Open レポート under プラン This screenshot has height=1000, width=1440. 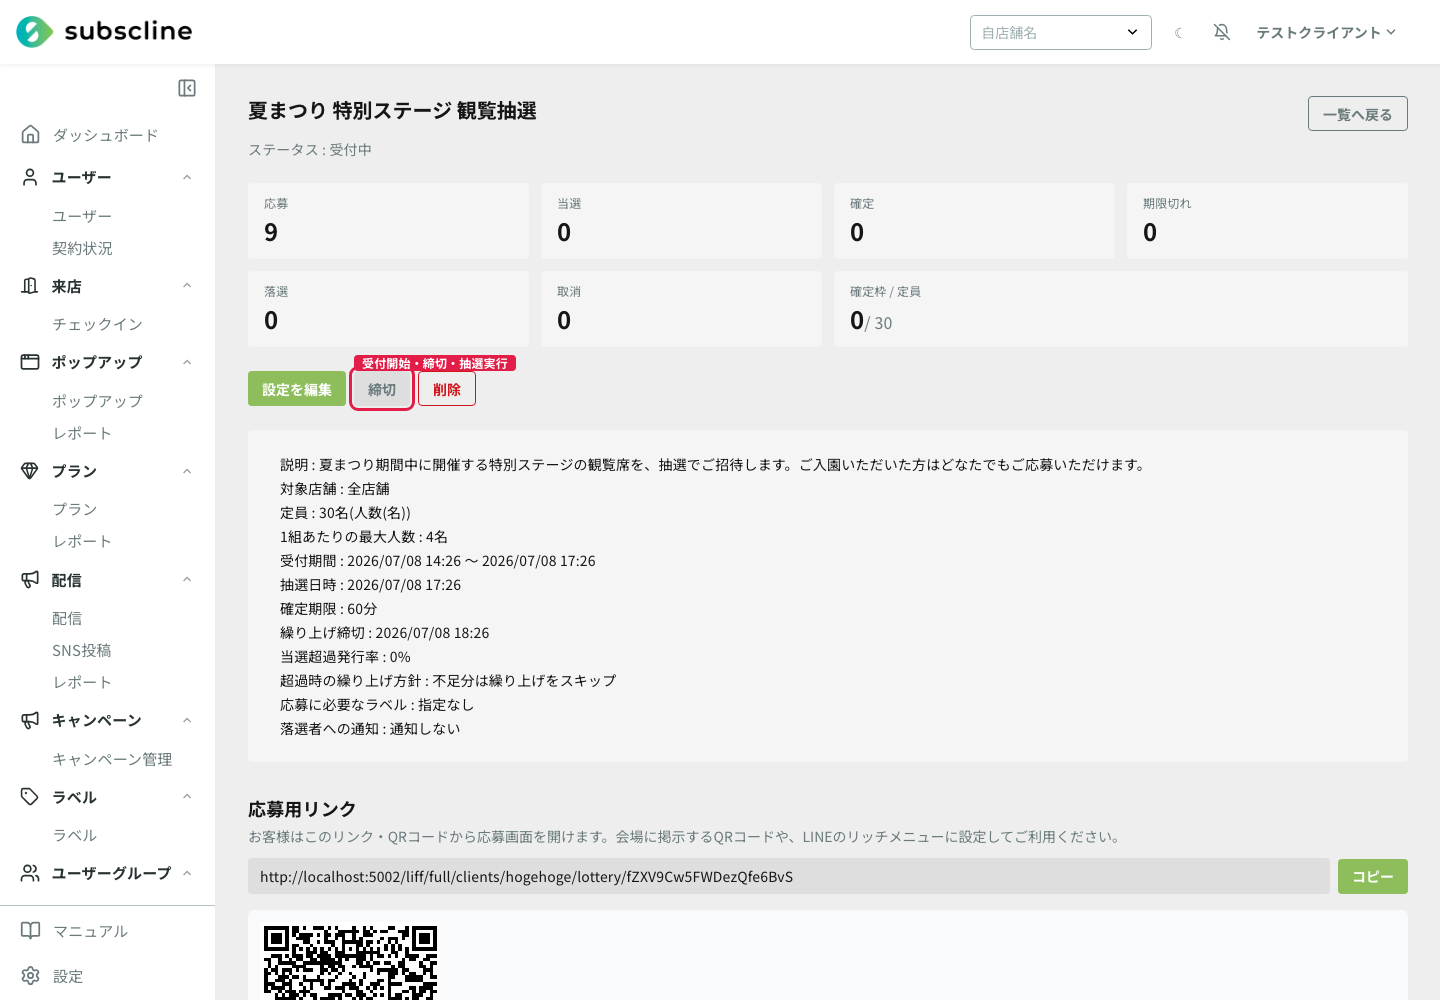pyautogui.click(x=82, y=541)
